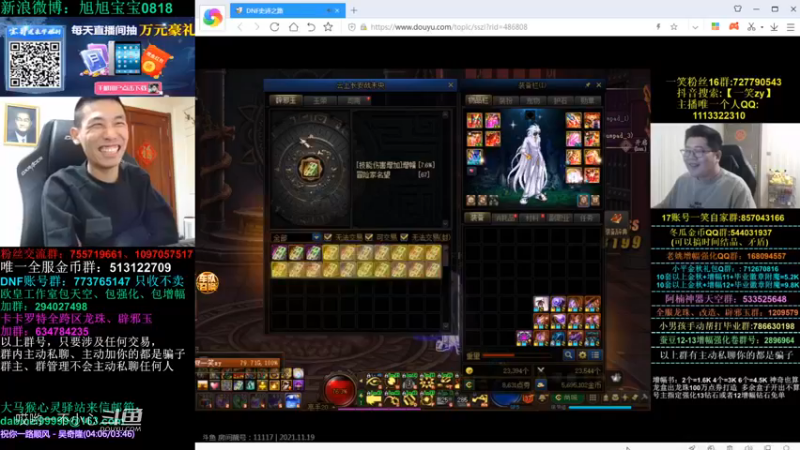This screenshot has width=800, height=450.
Task: Click the center emblem in circular dial
Action: pyautogui.click(x=310, y=169)
